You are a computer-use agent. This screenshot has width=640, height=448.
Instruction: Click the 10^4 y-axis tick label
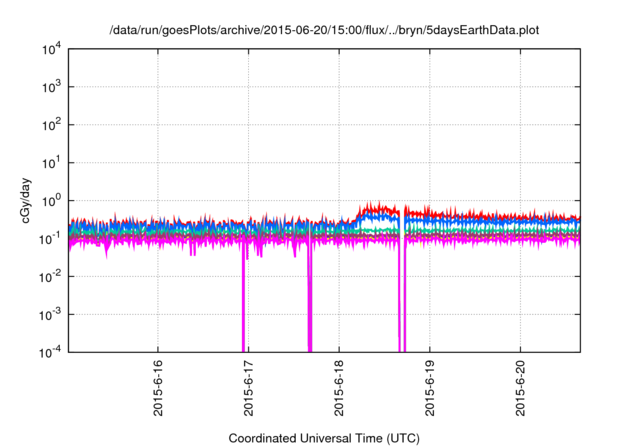(51, 50)
